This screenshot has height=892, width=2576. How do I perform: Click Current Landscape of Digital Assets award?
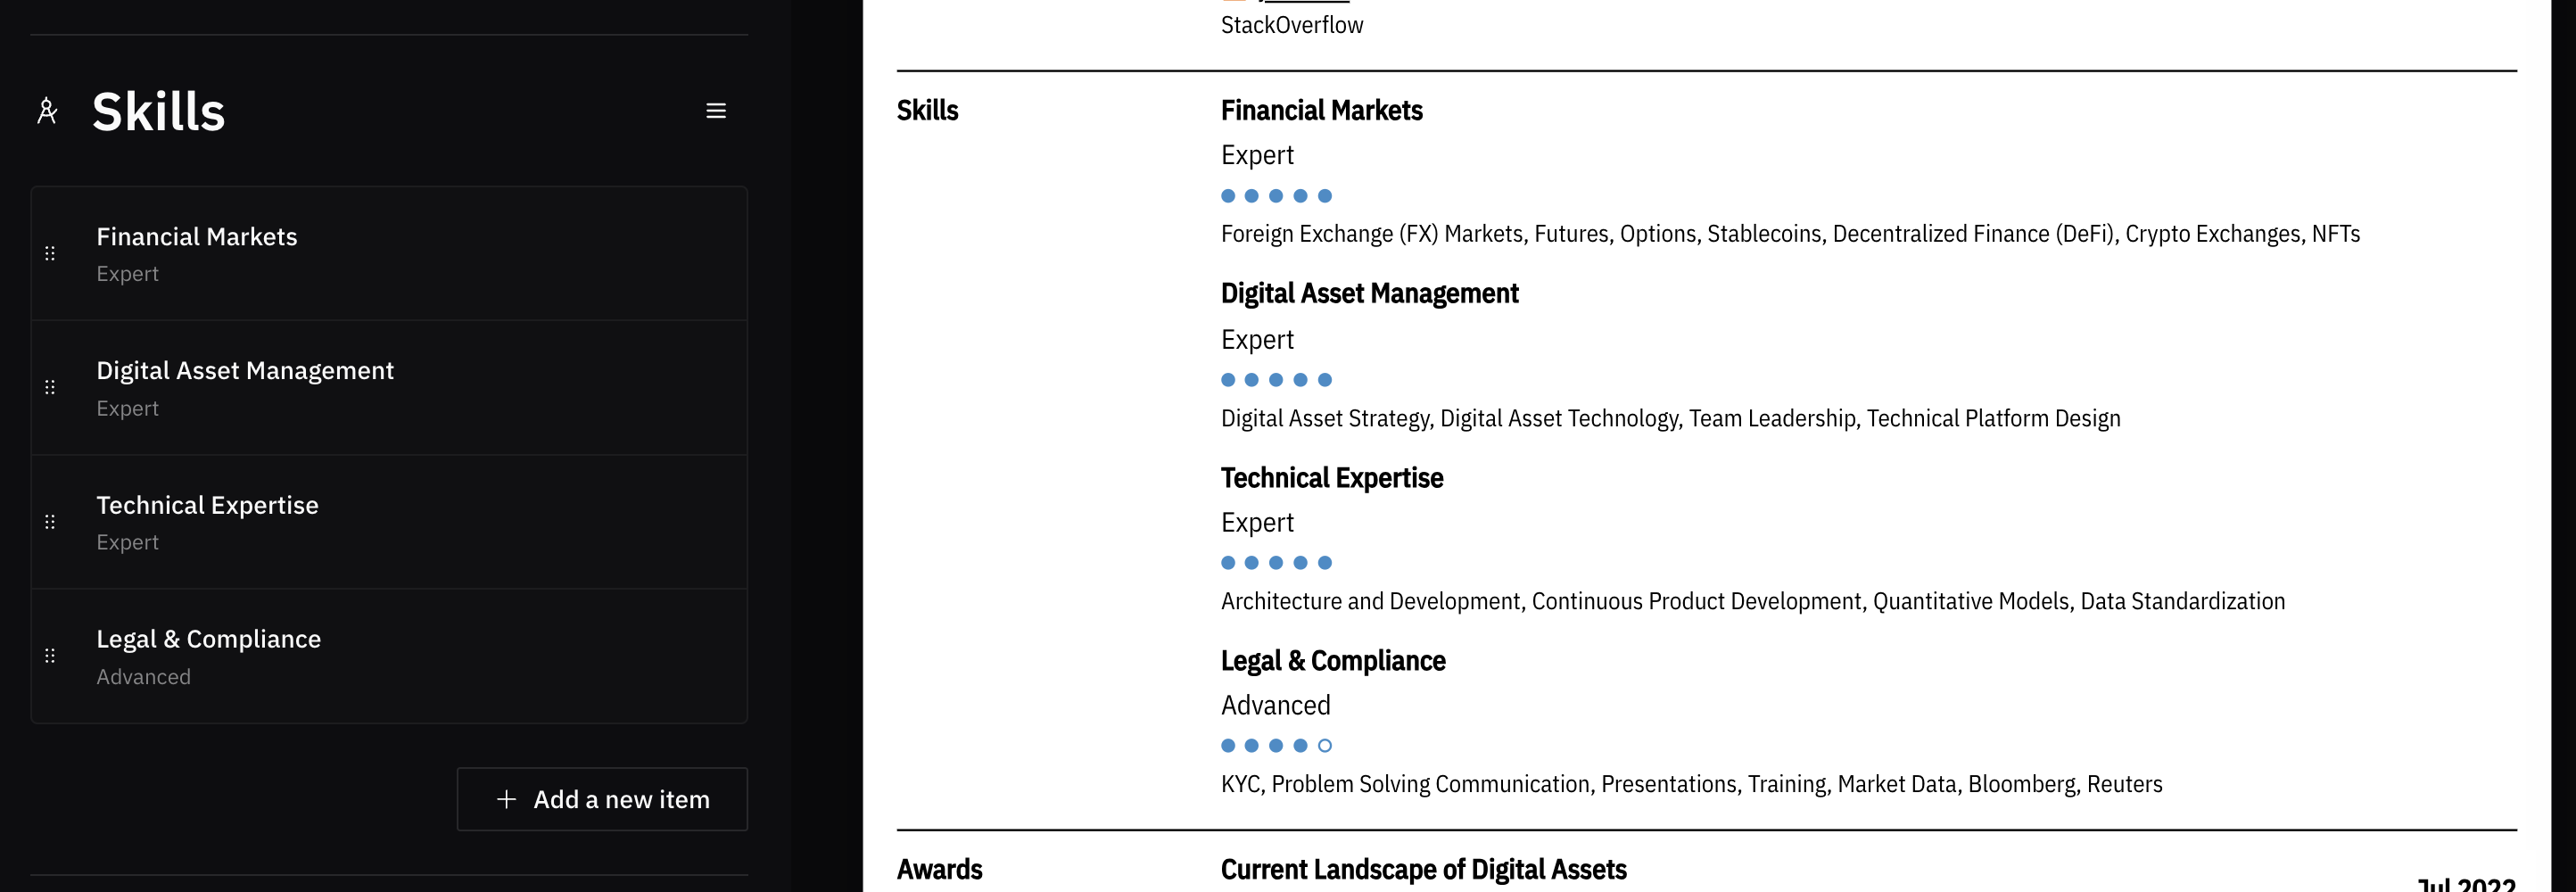1424,869
